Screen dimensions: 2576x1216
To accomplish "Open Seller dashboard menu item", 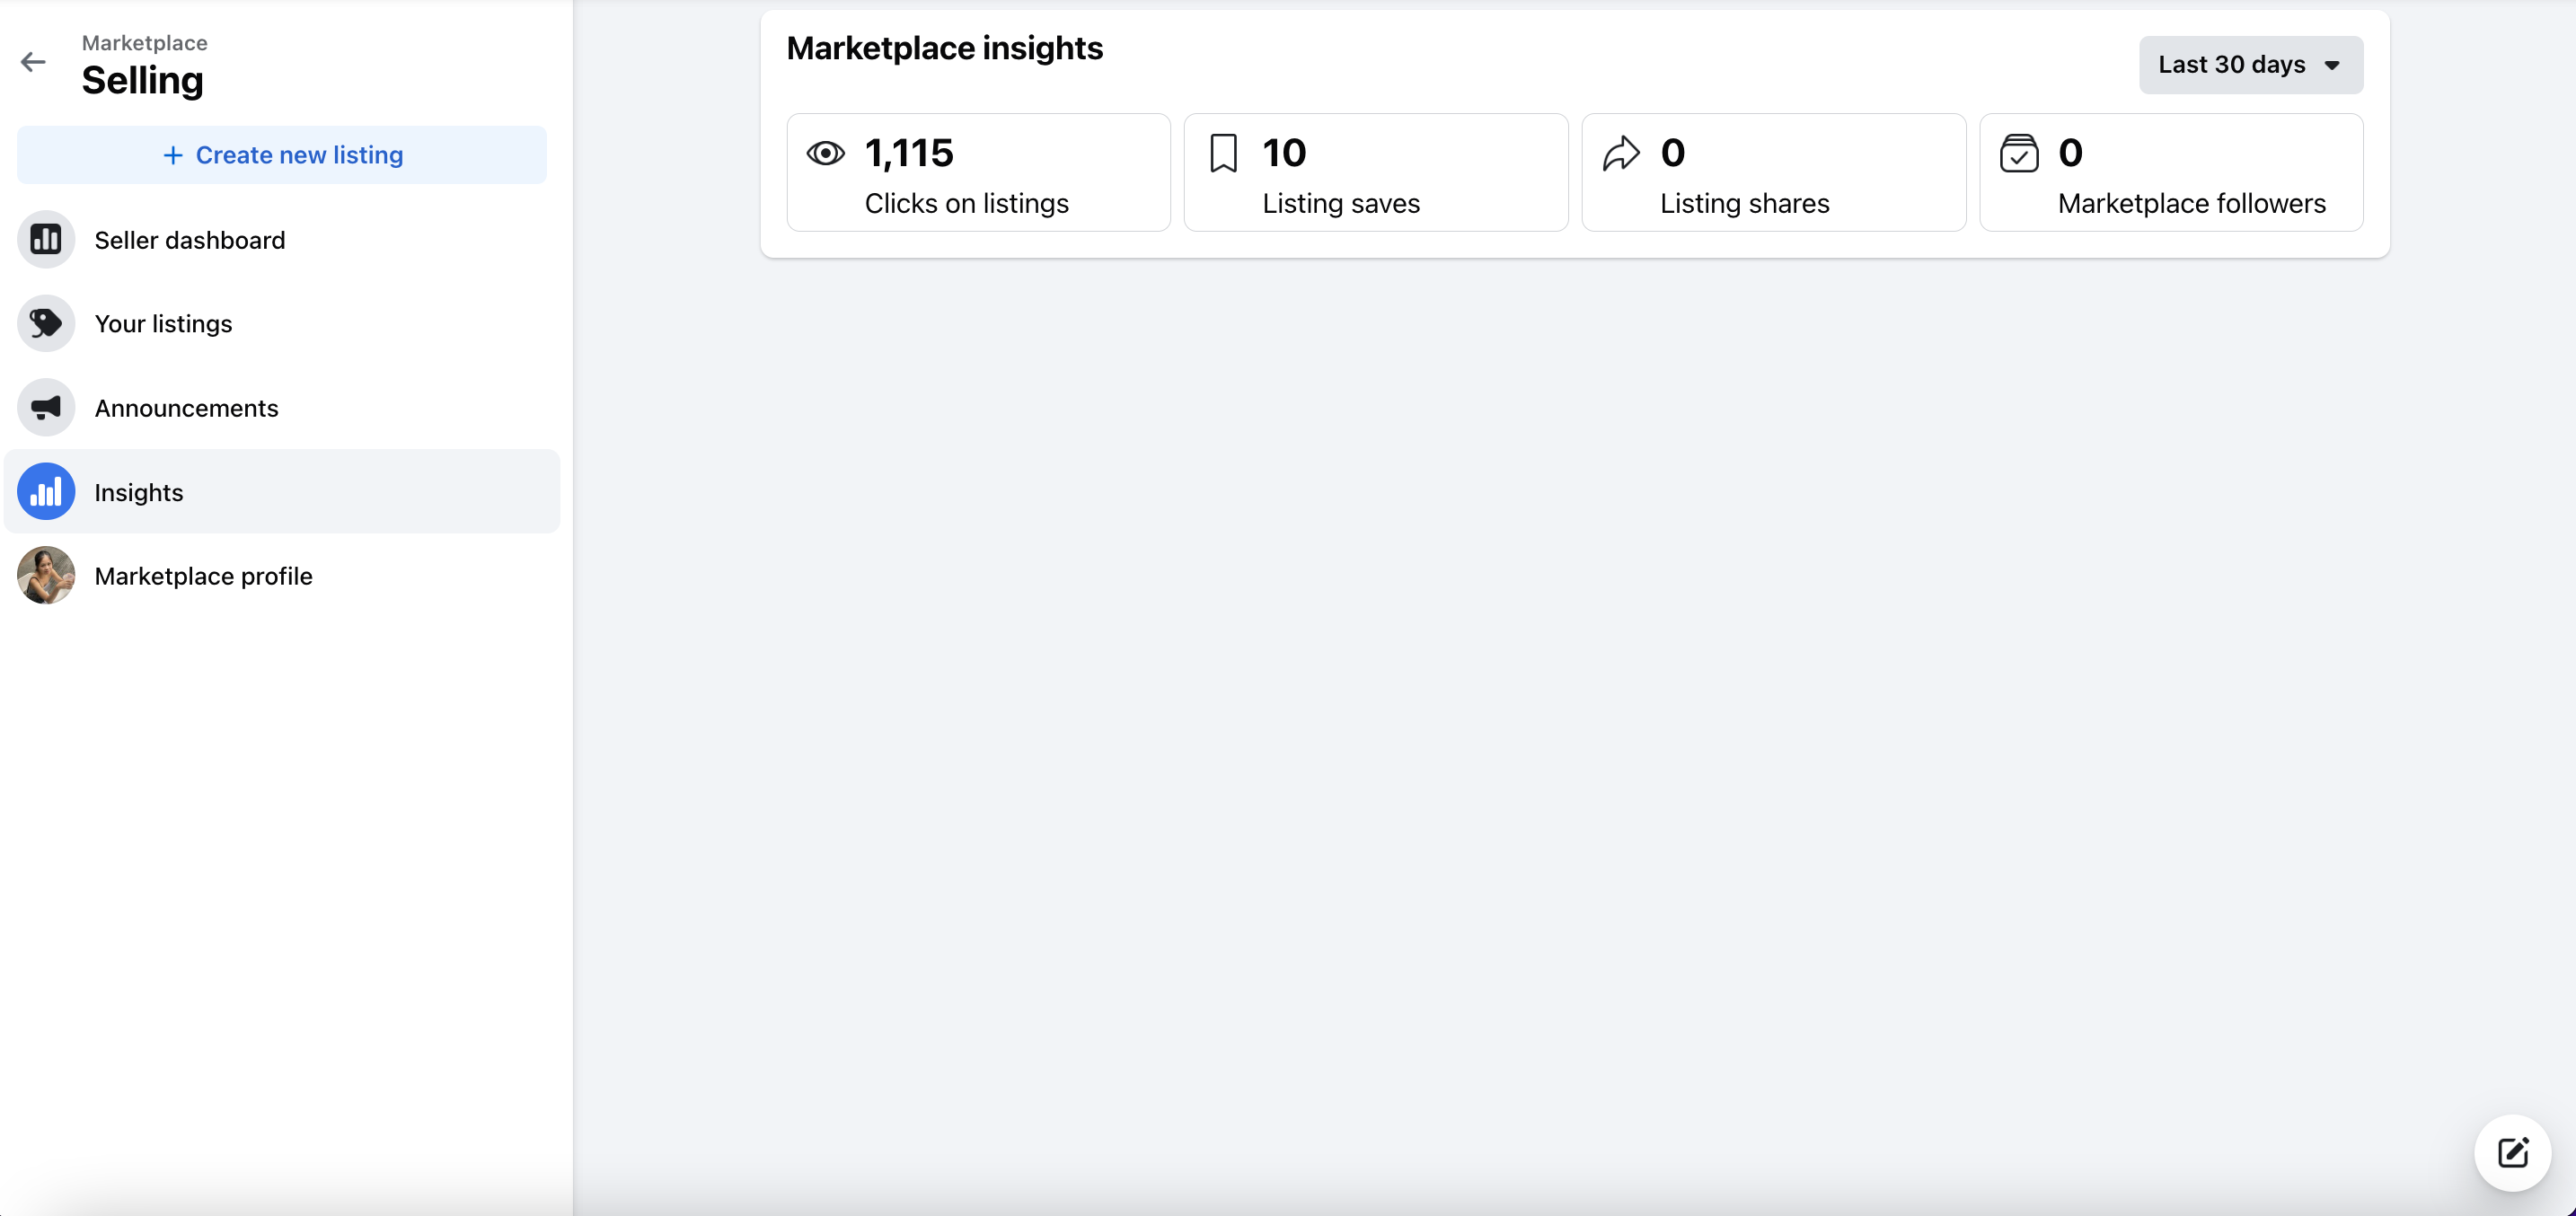I will pos(190,240).
